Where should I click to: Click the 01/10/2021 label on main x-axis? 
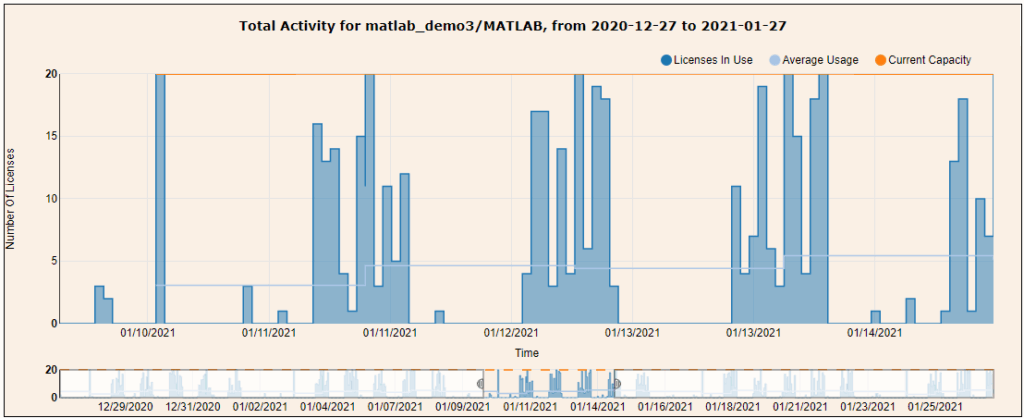click(149, 333)
